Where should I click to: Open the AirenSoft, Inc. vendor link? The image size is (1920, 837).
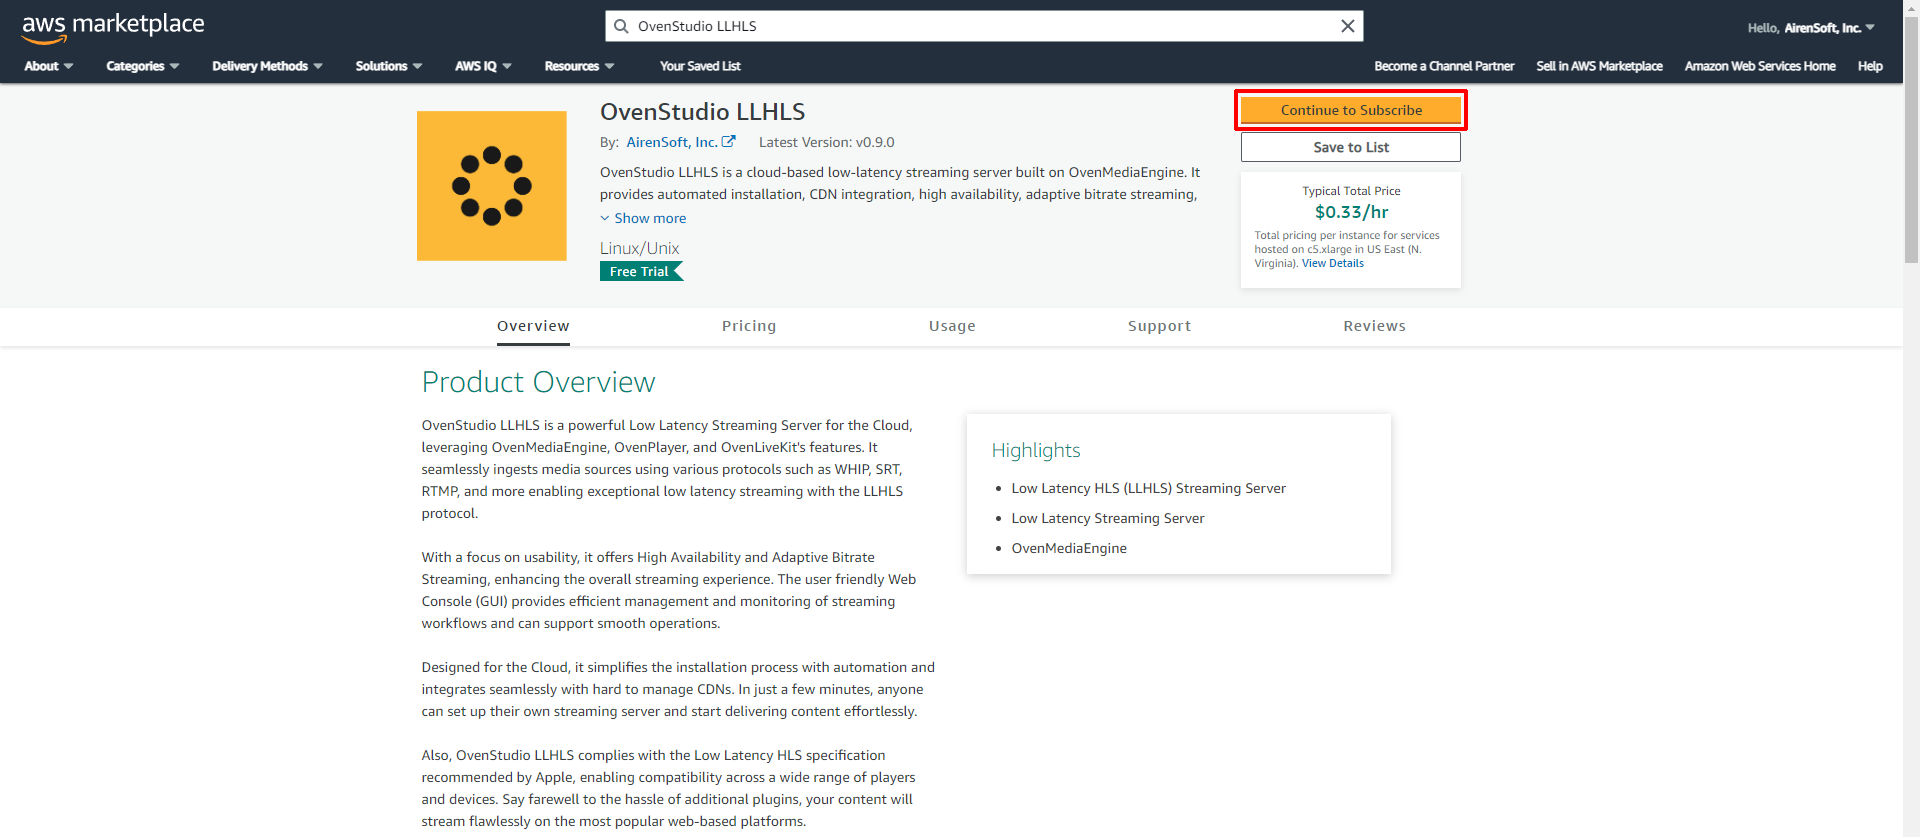tap(671, 142)
